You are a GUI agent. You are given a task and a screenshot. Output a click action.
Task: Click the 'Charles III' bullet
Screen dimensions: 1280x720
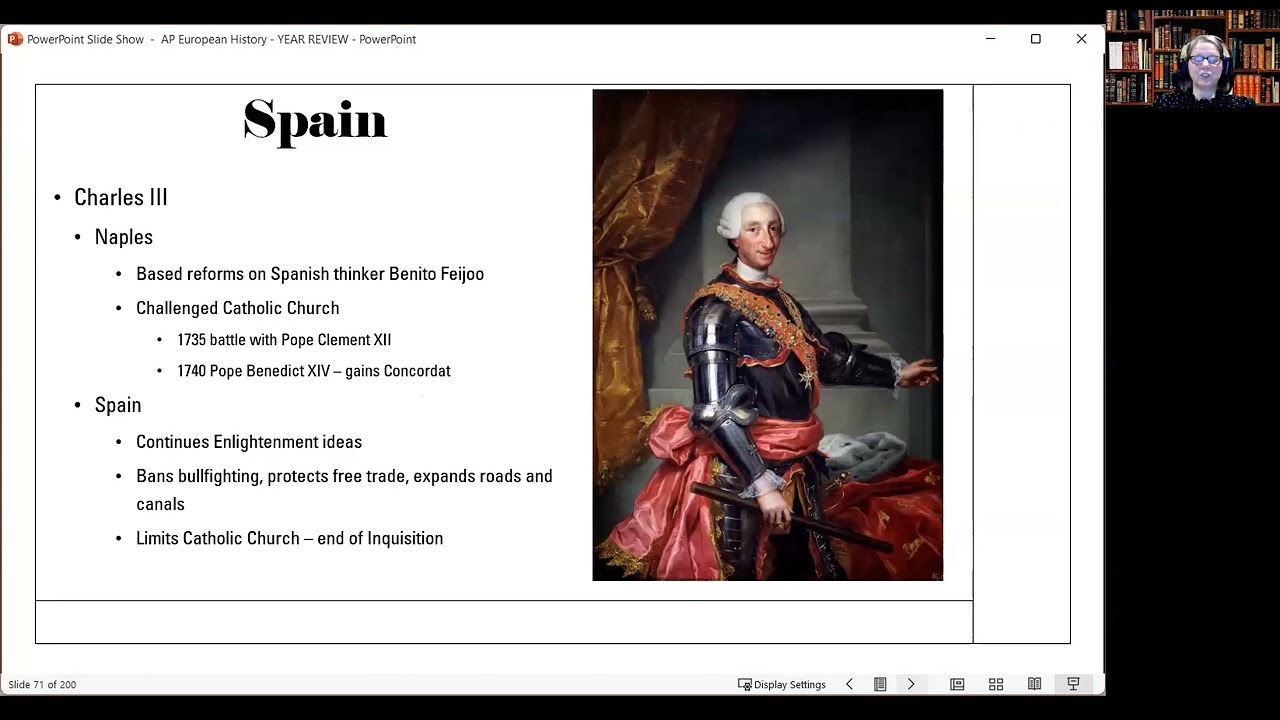click(121, 197)
